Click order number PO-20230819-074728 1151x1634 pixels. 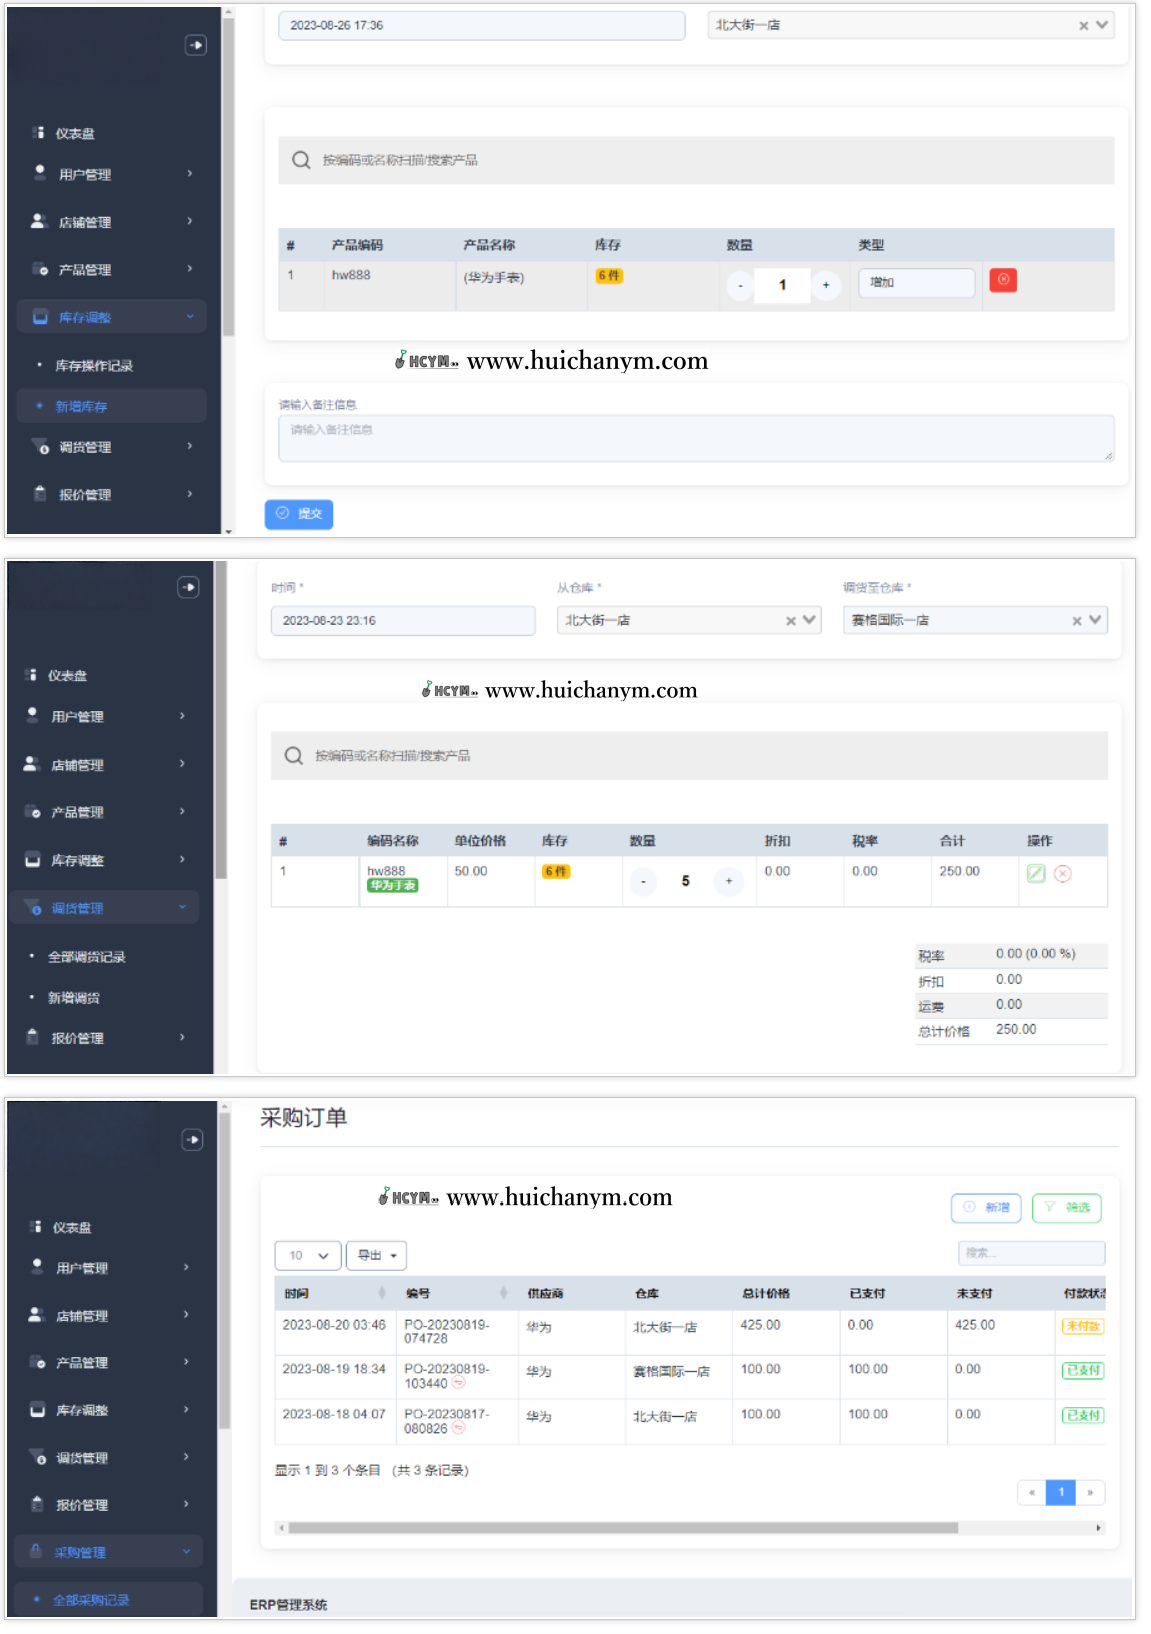click(x=447, y=1332)
